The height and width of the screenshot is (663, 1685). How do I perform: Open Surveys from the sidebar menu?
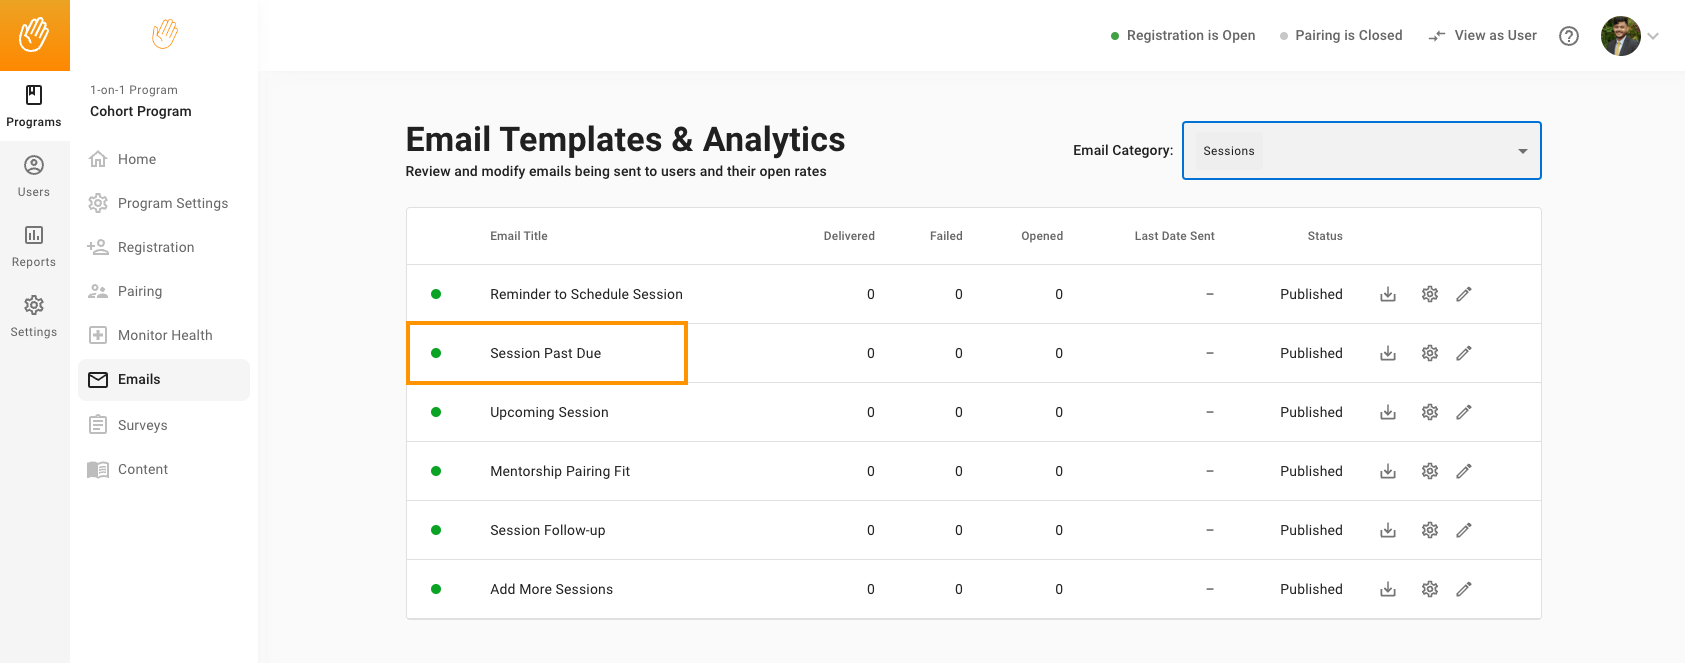pos(142,425)
